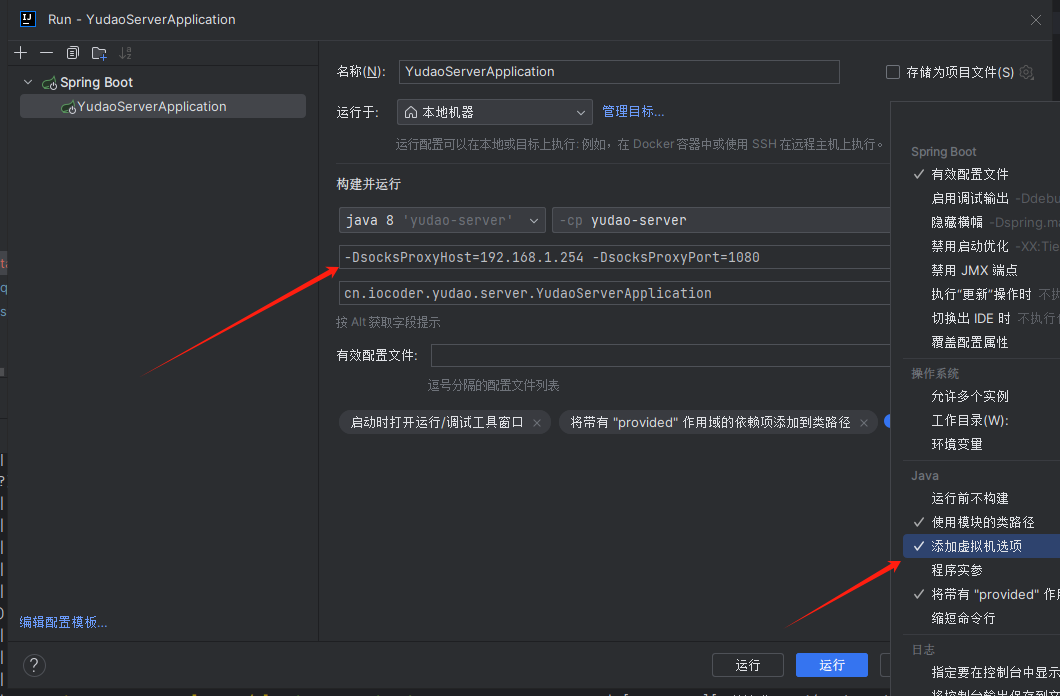
Task: Open the java 8 'yudao-server' JDK dropdown
Action: click(x=441, y=220)
